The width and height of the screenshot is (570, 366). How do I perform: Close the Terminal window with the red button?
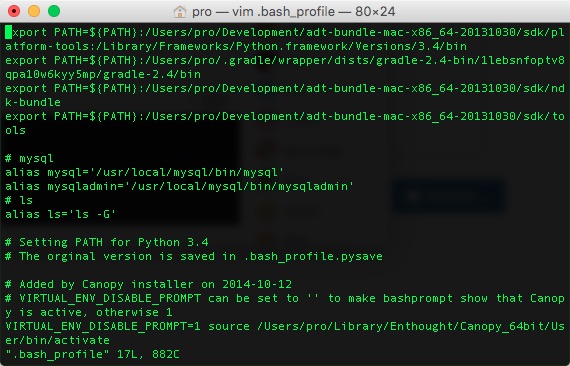click(x=14, y=11)
